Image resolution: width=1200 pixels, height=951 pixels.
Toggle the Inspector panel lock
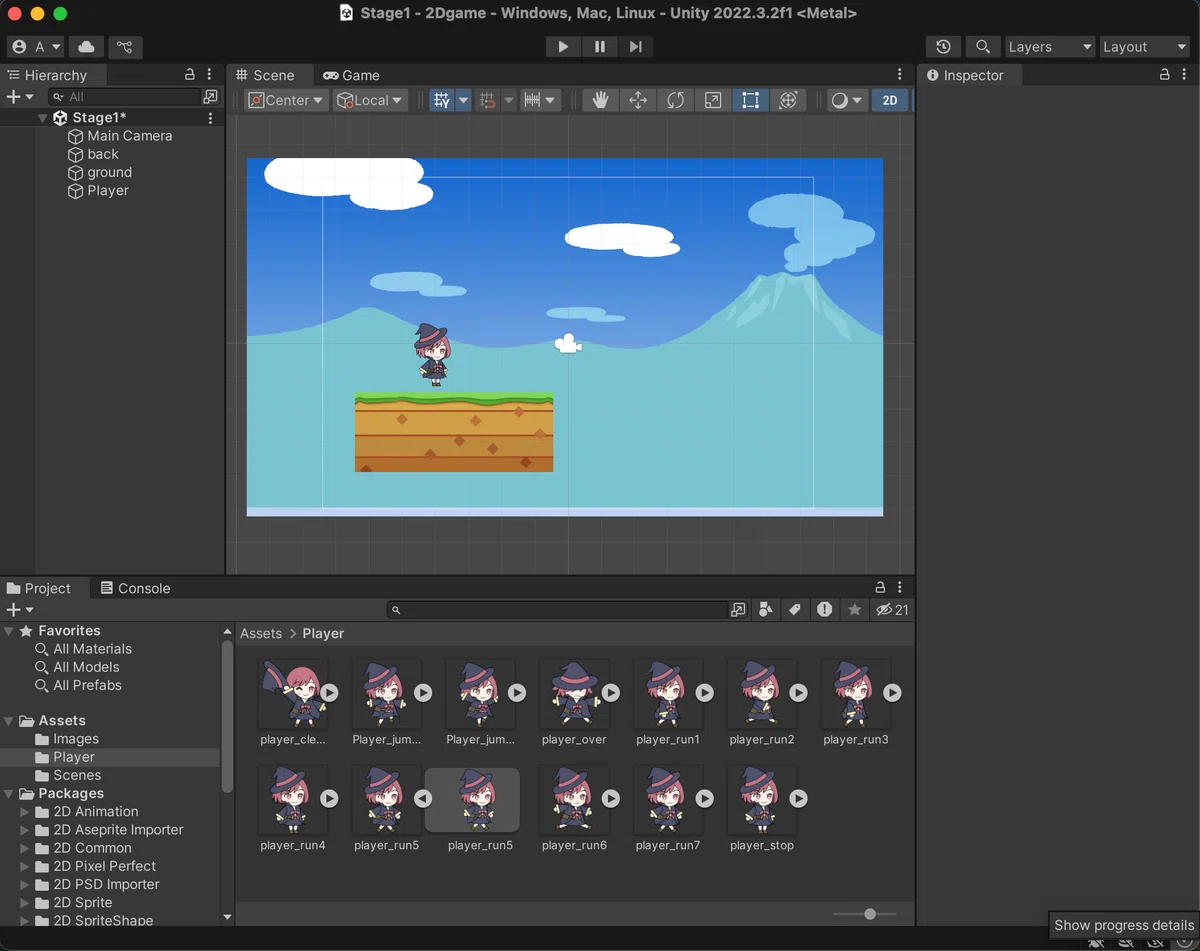click(1164, 75)
